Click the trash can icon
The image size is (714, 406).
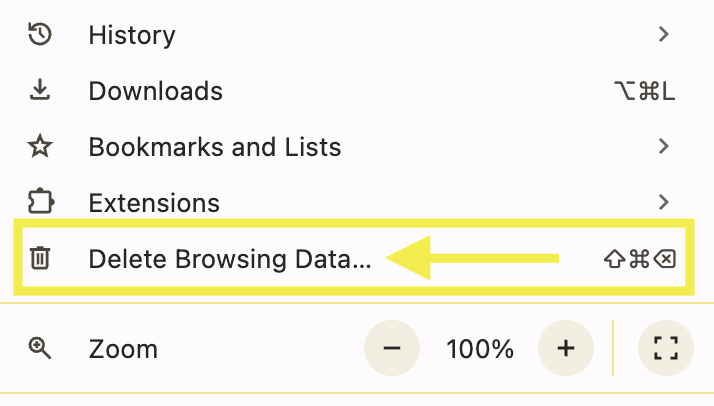tap(40, 259)
